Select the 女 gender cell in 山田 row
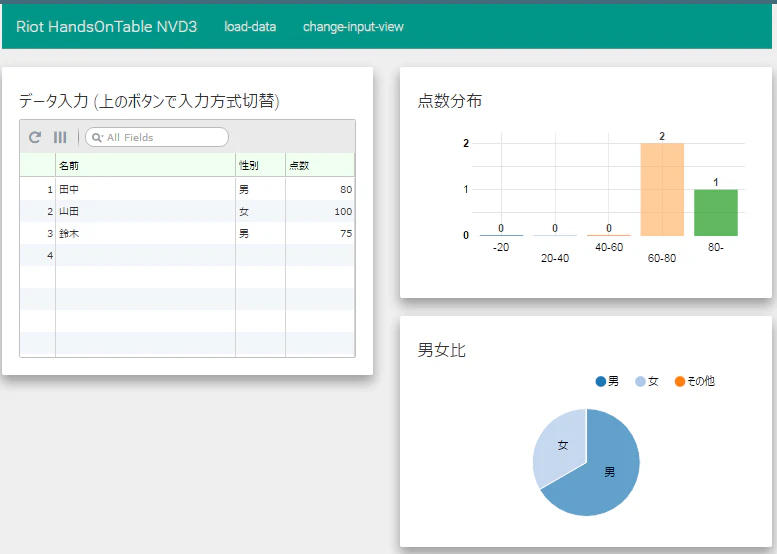This screenshot has width=777, height=554. (x=261, y=212)
